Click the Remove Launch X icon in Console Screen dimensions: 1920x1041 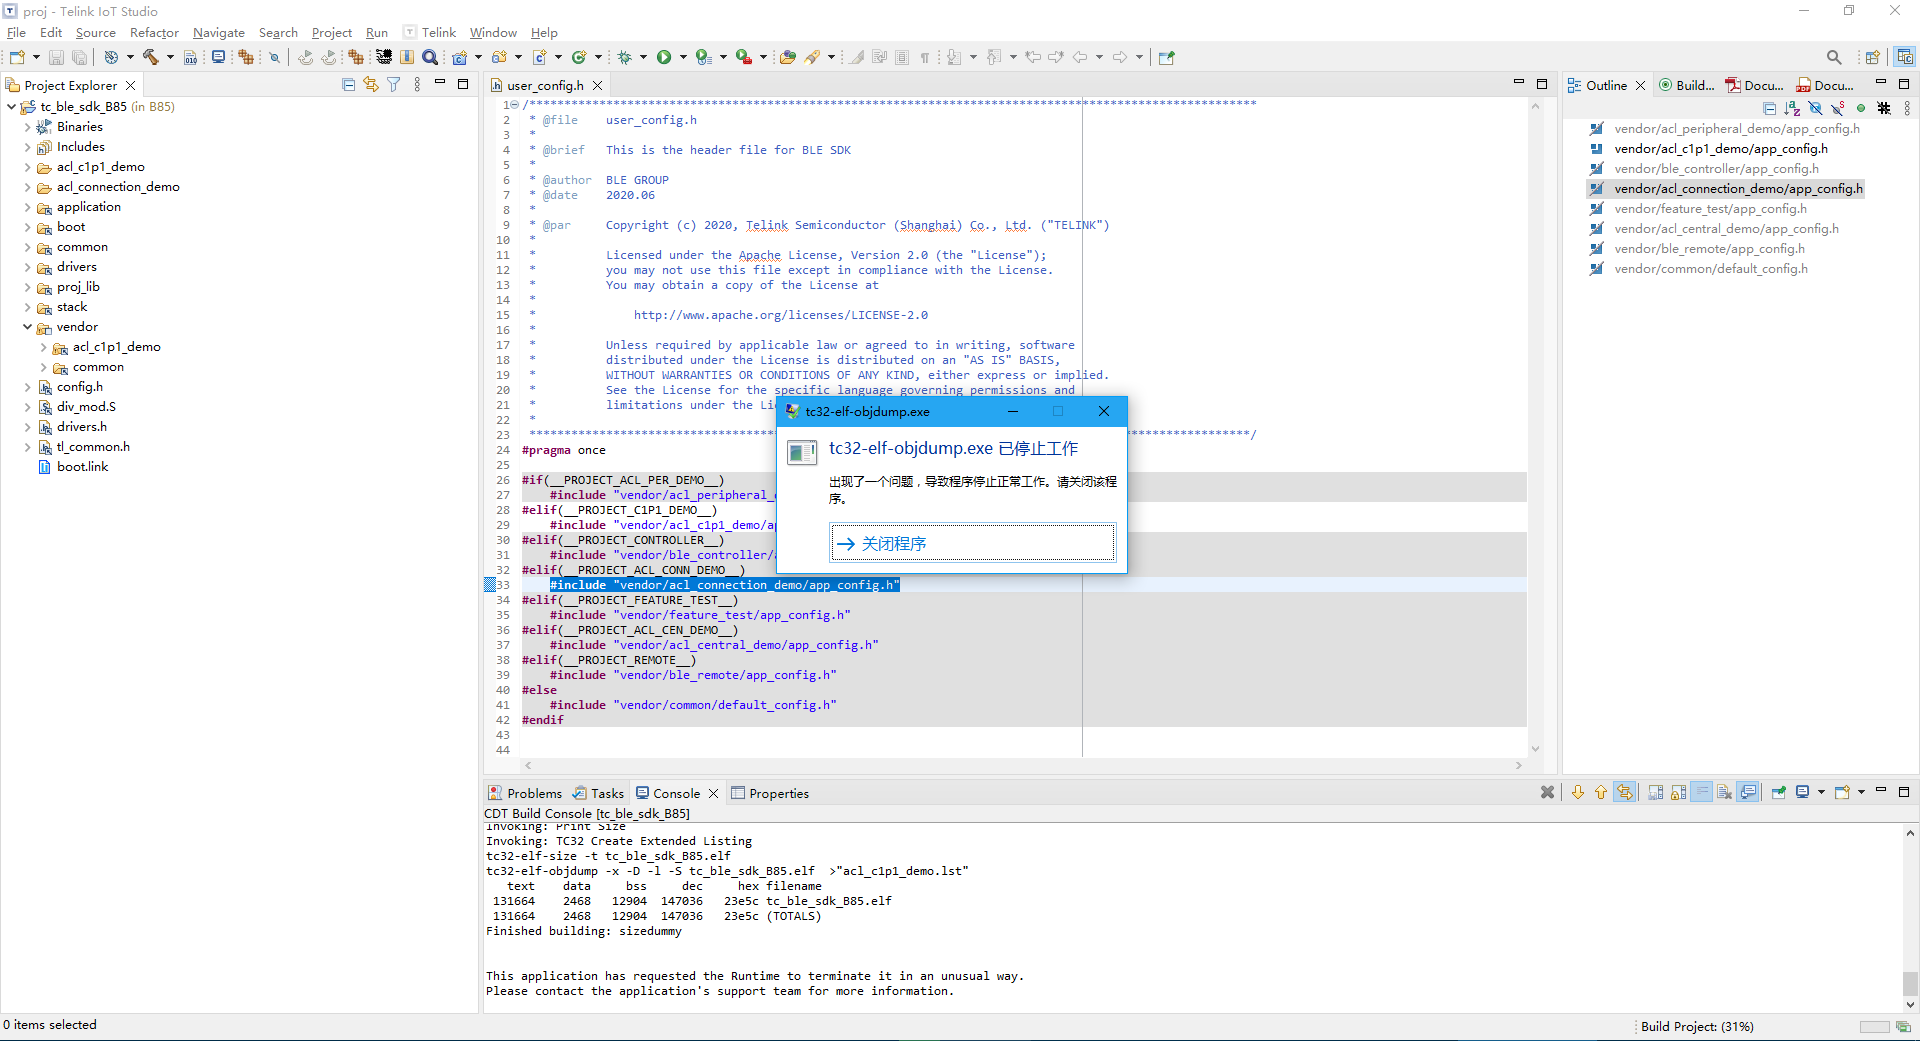(1548, 792)
